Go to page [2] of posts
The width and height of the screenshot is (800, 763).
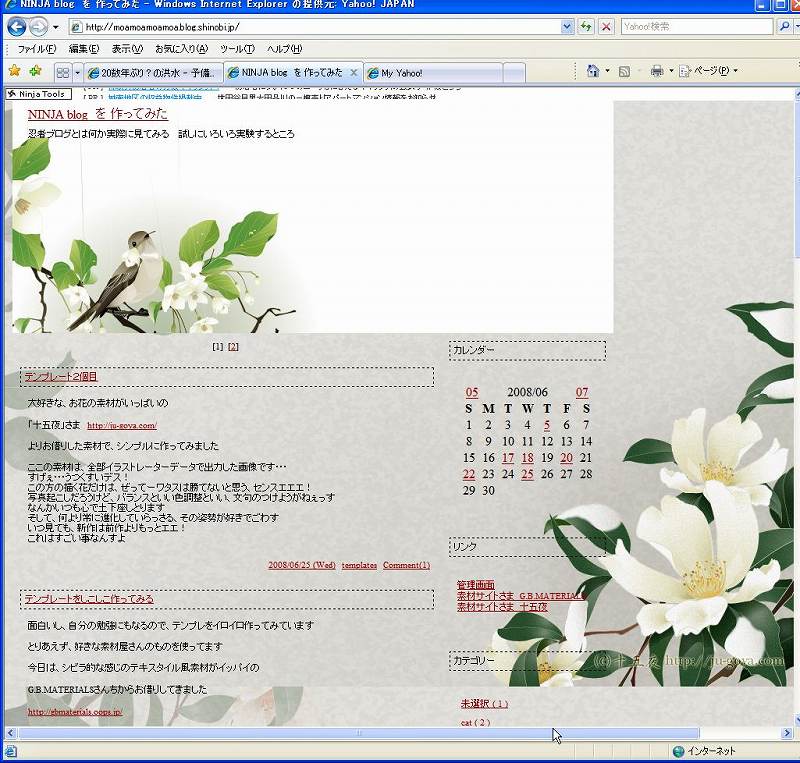click(233, 347)
